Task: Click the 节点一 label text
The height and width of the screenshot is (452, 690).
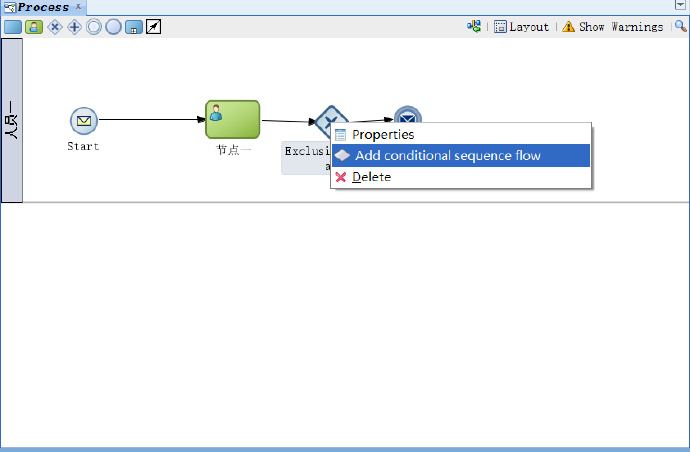Action: click(233, 150)
